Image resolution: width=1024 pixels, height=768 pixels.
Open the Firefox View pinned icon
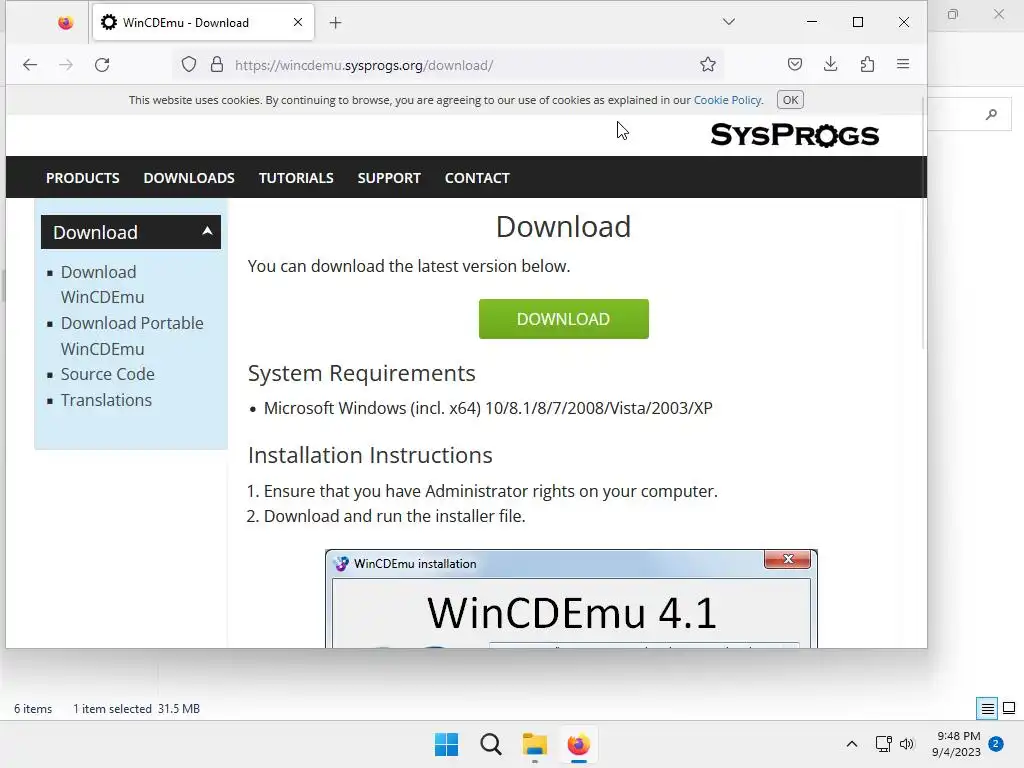point(65,23)
